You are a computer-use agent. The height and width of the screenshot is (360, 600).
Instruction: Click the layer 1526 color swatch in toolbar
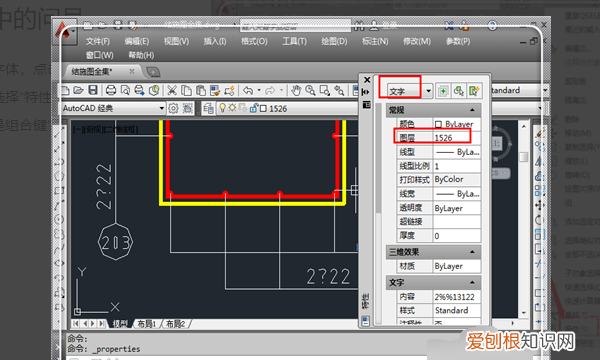tap(263, 109)
